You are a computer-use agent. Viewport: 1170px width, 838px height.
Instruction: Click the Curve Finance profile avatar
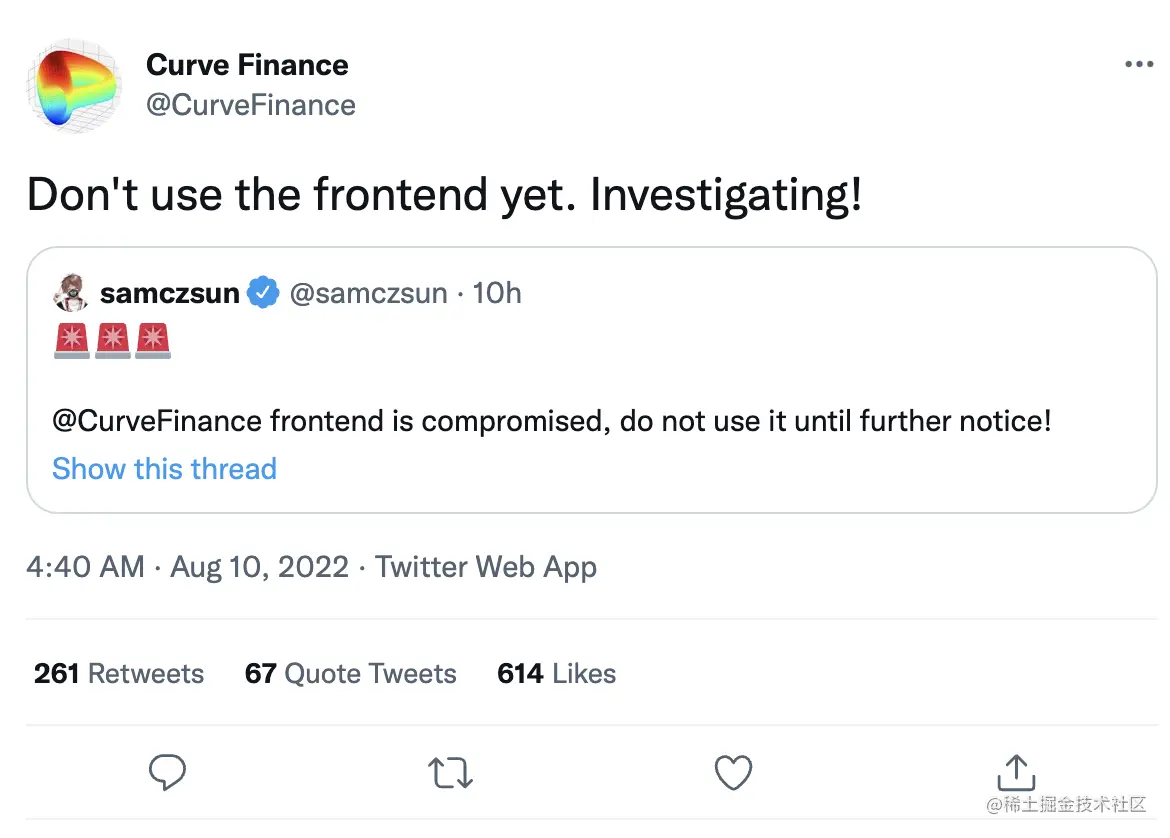(x=75, y=86)
